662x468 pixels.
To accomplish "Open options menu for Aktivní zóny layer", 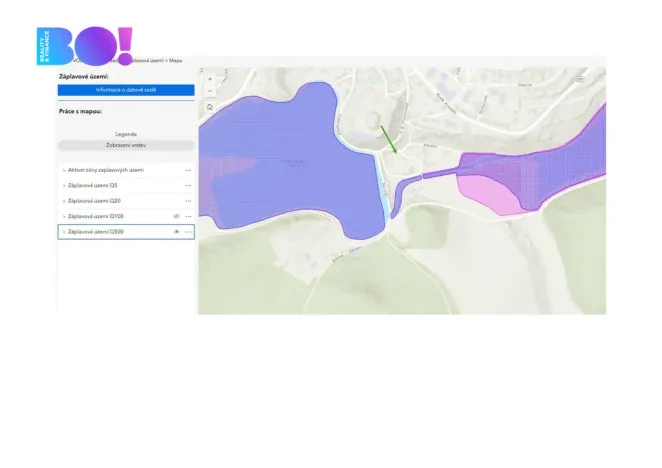I will tap(188, 170).
